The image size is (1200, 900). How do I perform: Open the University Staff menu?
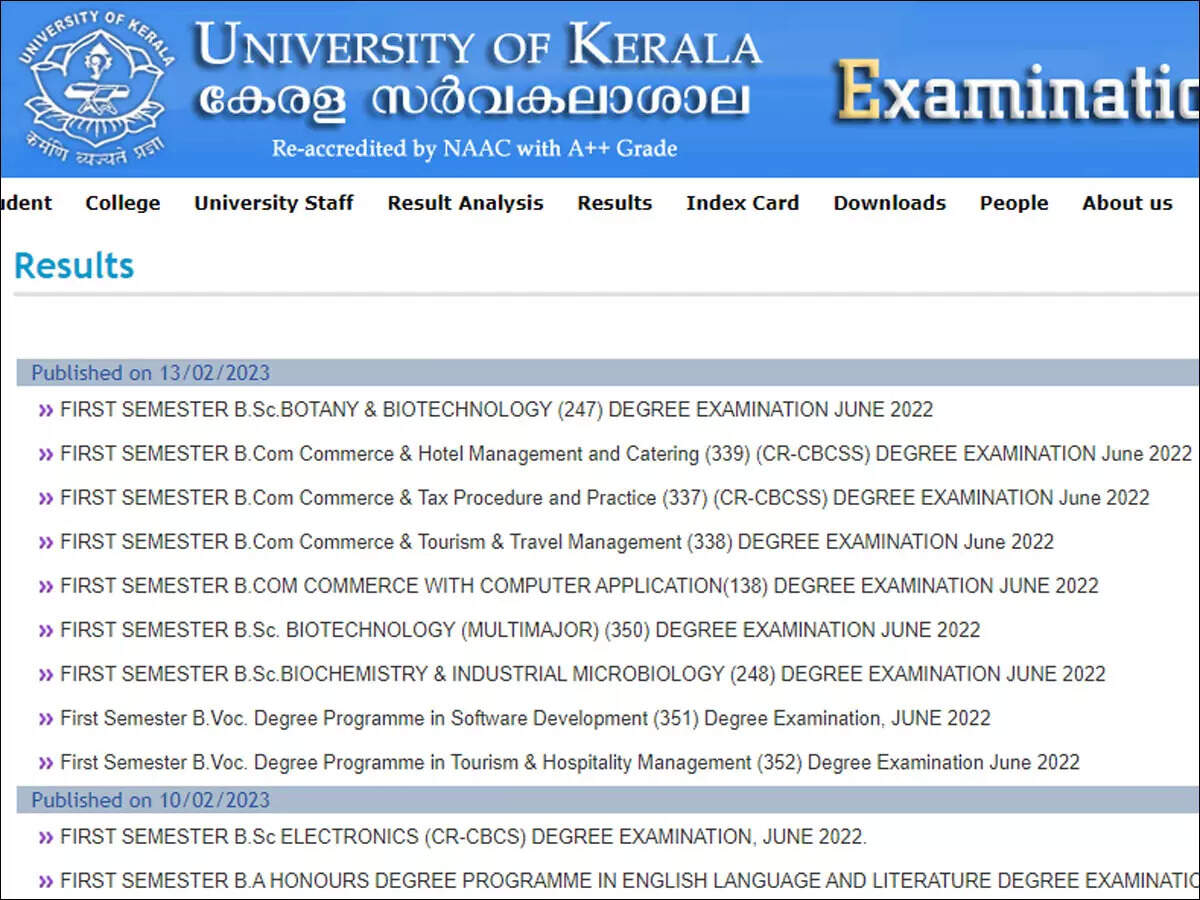pos(274,203)
